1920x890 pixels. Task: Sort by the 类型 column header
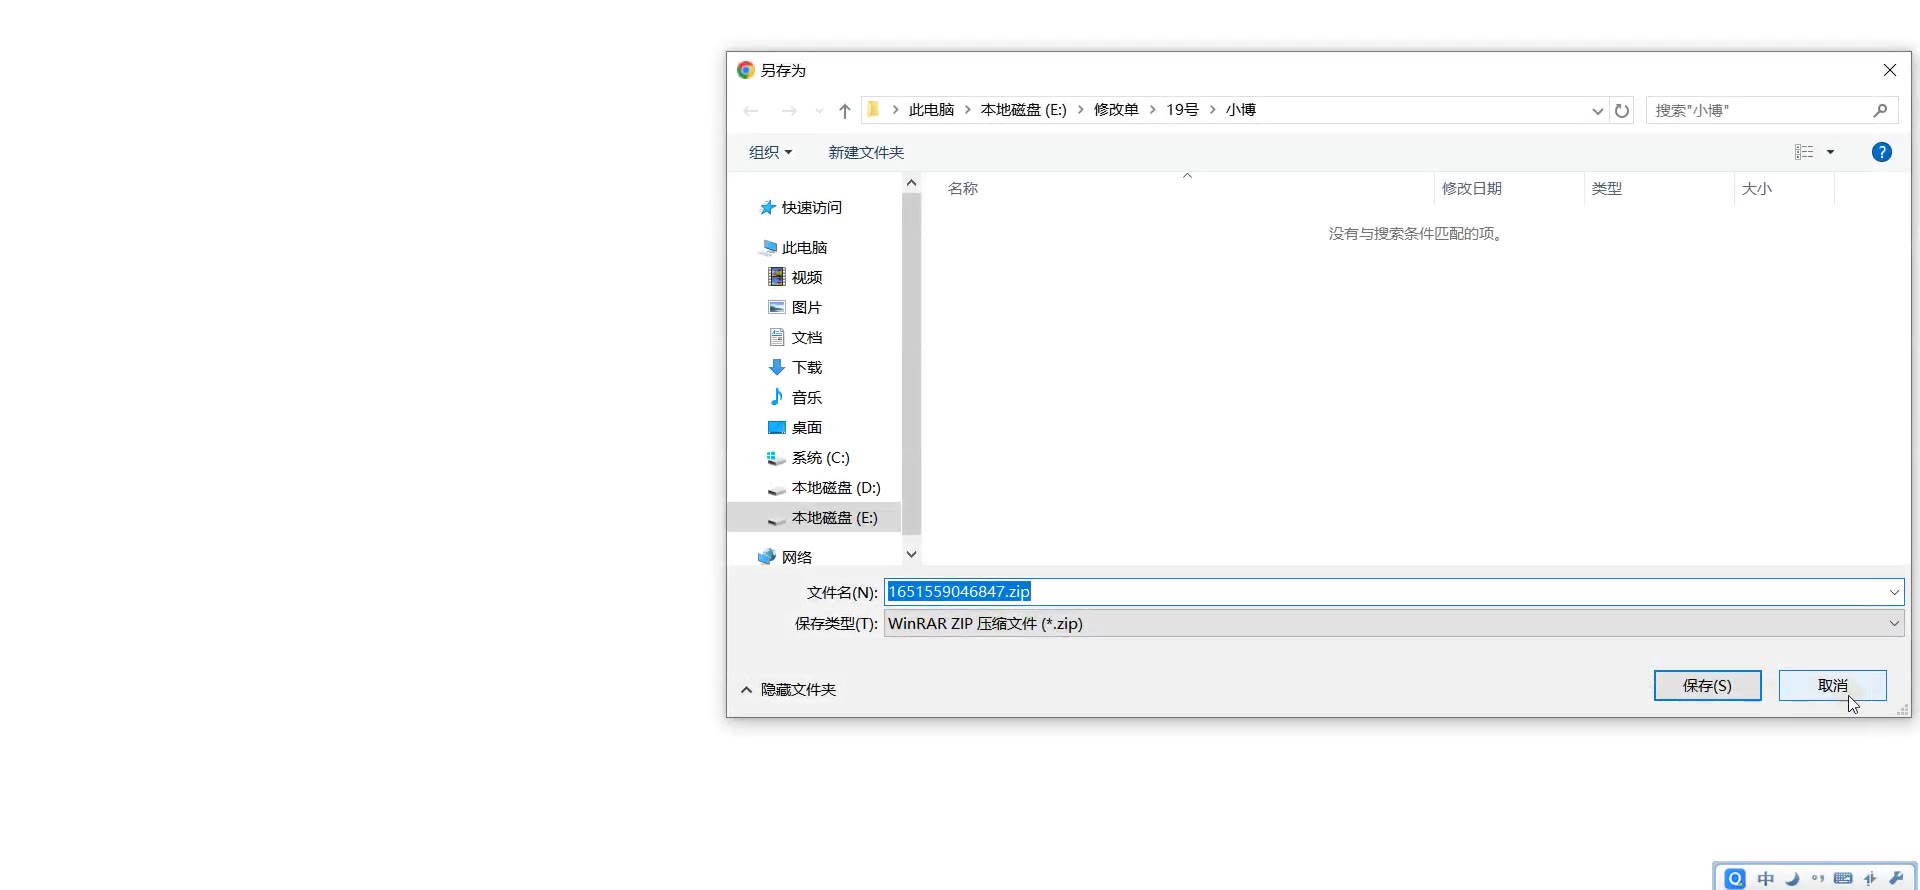pos(1606,188)
